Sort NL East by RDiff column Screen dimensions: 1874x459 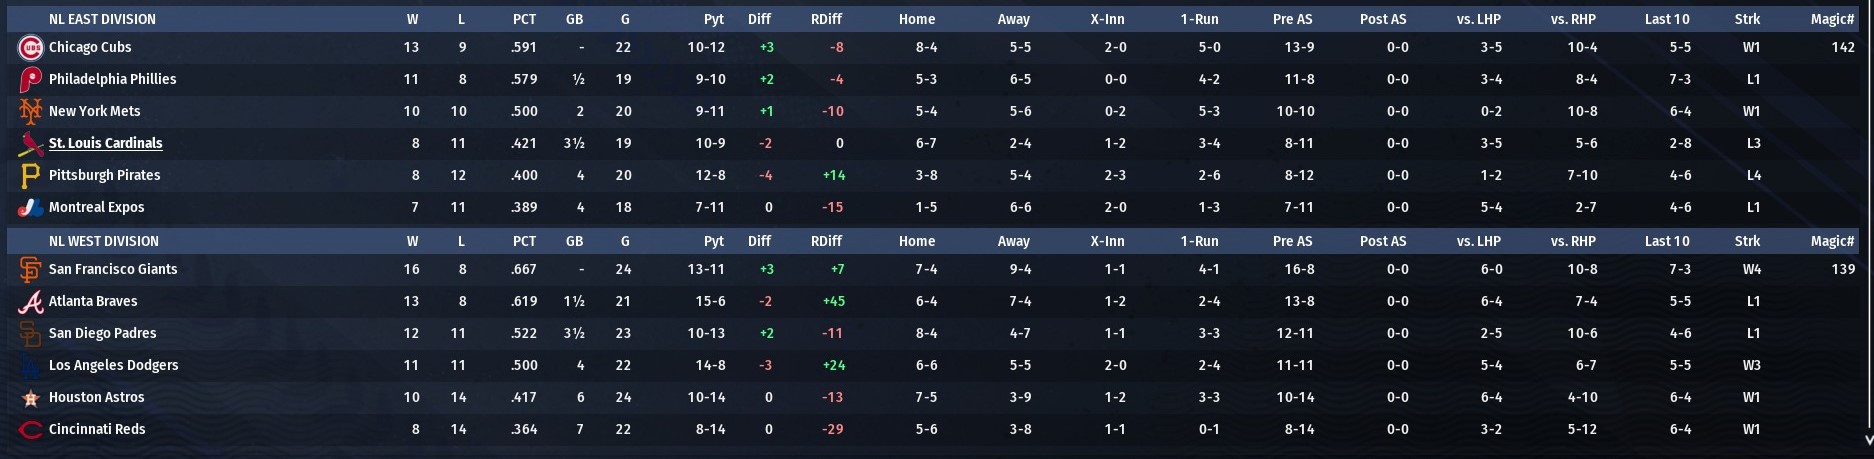point(826,19)
